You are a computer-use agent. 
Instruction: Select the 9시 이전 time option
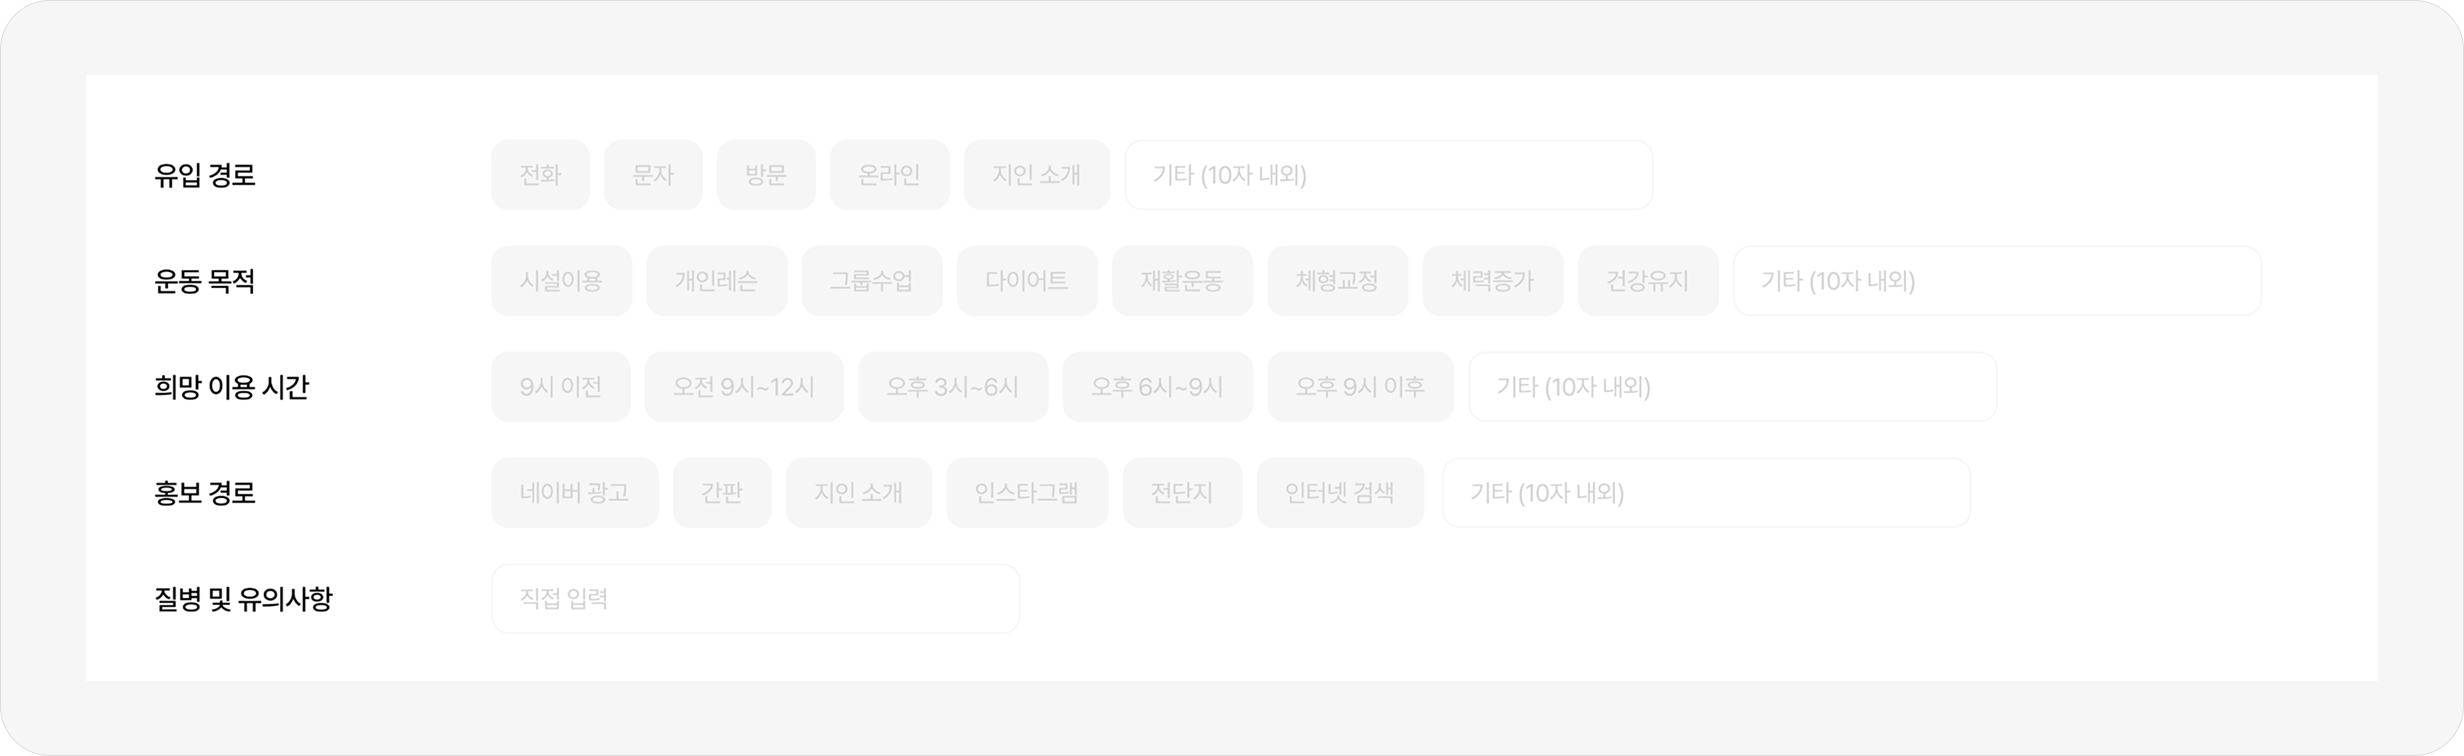[560, 387]
